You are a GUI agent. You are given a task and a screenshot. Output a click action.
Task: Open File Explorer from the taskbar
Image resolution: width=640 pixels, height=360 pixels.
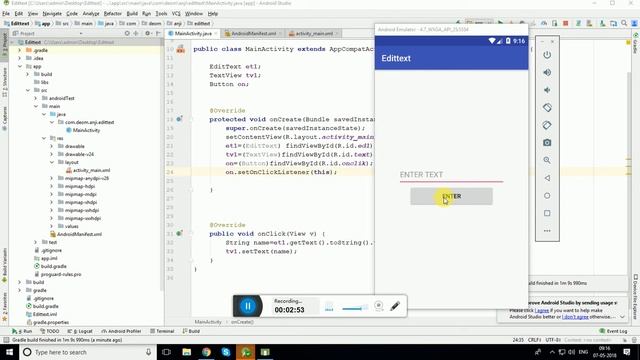point(187,352)
